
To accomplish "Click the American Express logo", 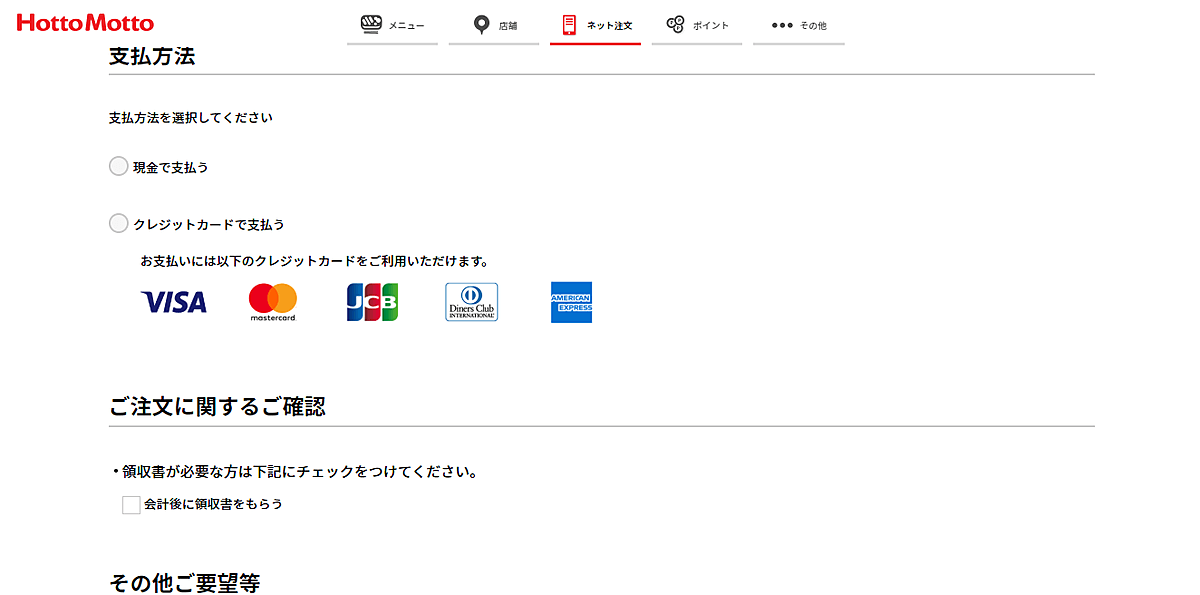I will click(x=571, y=302).
